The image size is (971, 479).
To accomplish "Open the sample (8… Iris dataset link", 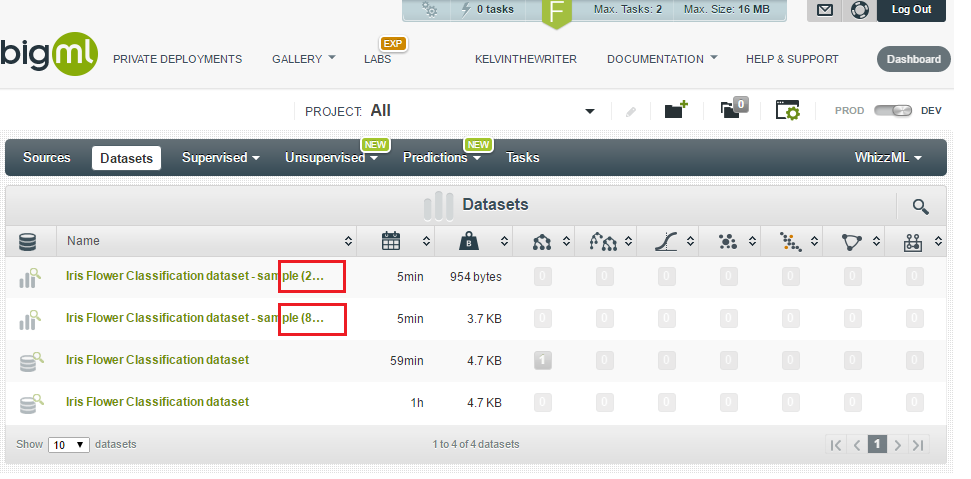I will (x=195, y=318).
